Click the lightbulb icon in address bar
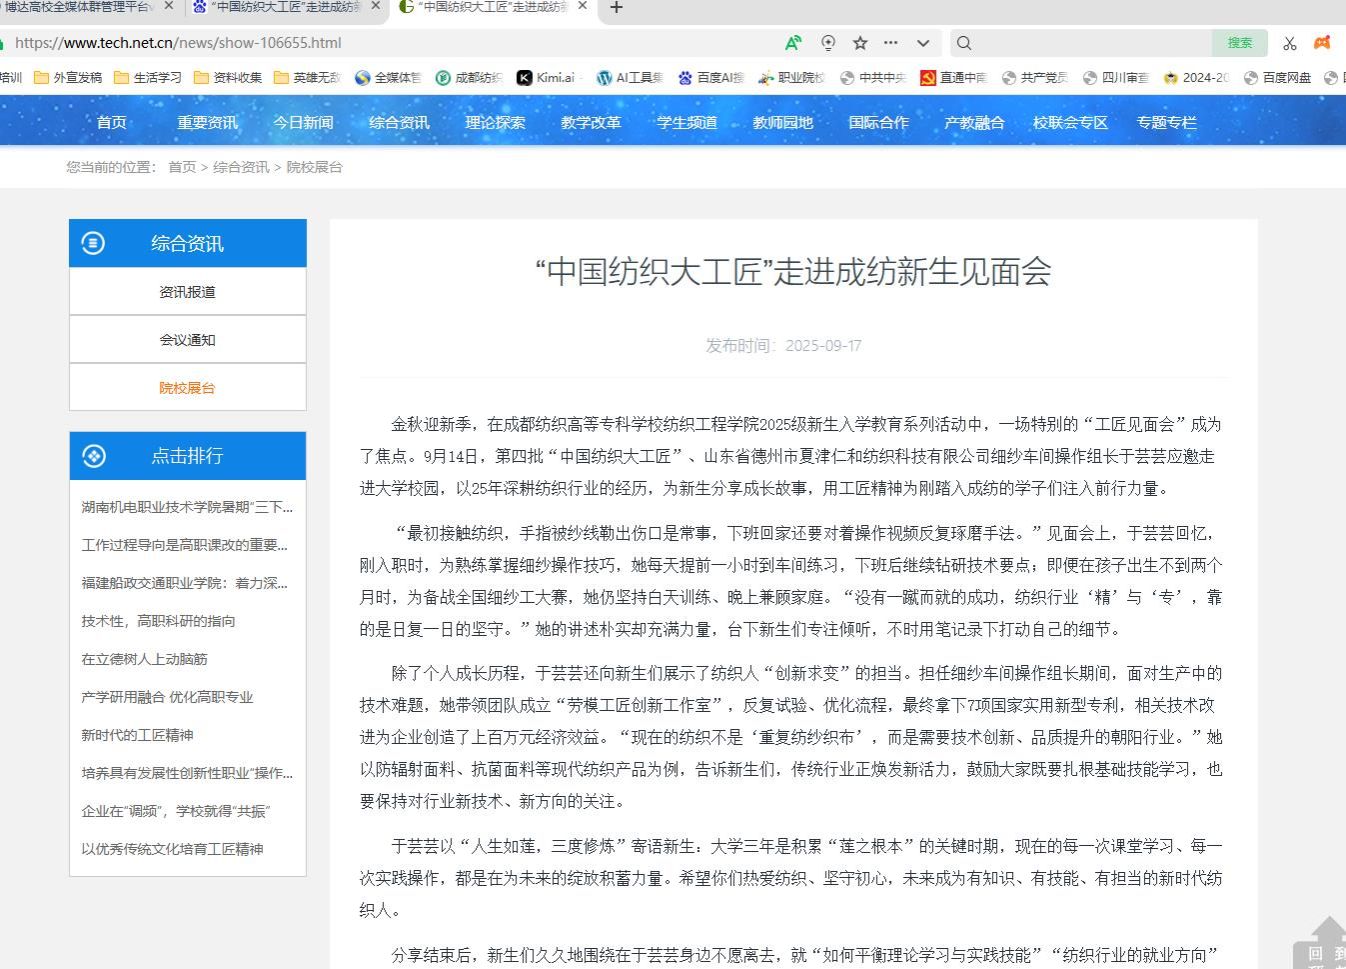 coord(828,43)
